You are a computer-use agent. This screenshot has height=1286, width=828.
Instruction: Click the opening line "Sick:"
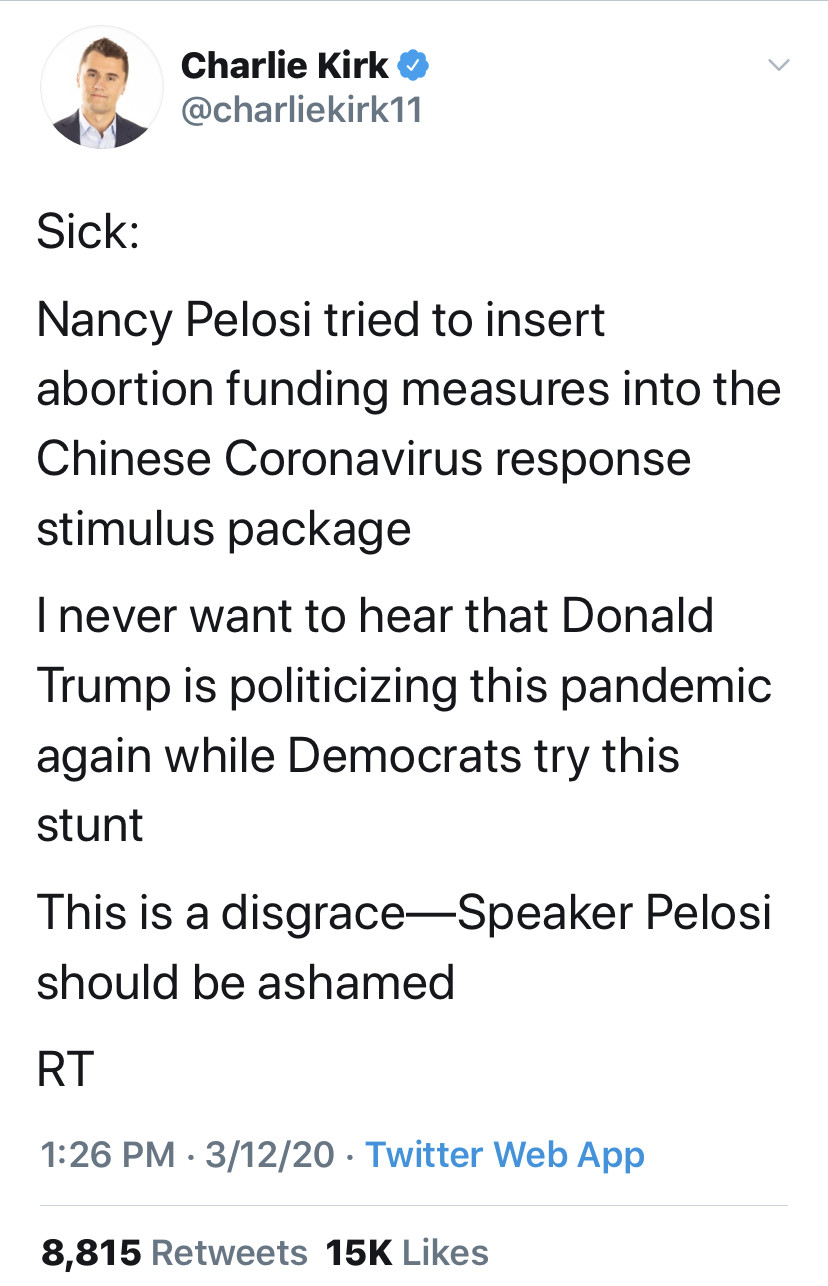pos(88,232)
